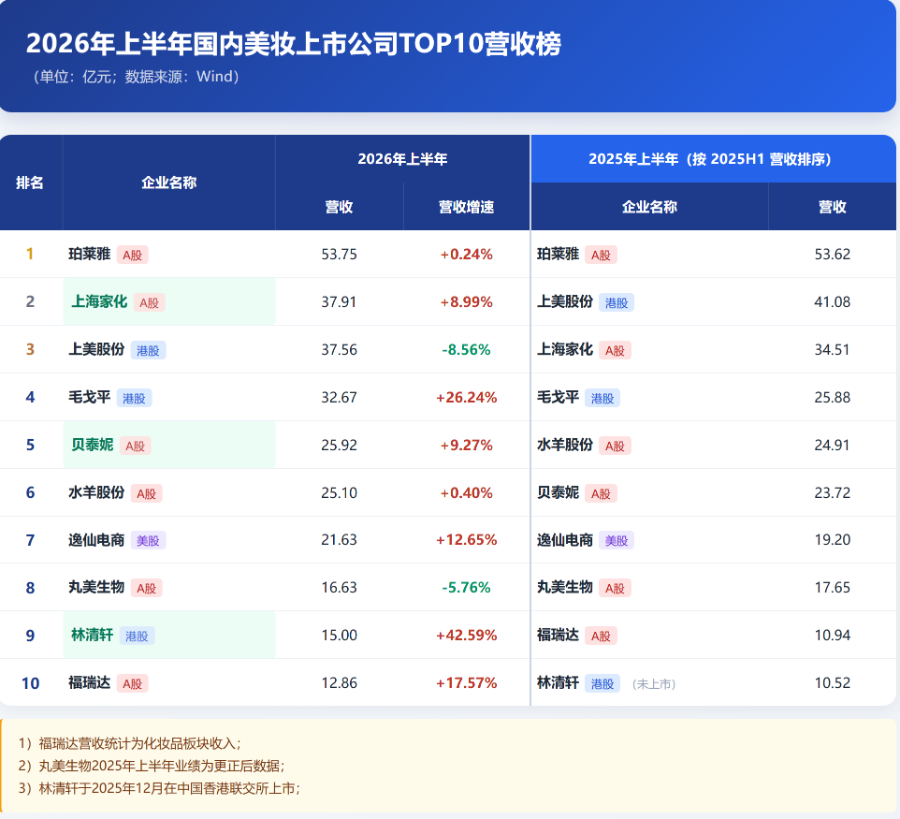Open 珀莱雅 company name at rank 1
Screen dimensions: 900x819
click(x=89, y=254)
